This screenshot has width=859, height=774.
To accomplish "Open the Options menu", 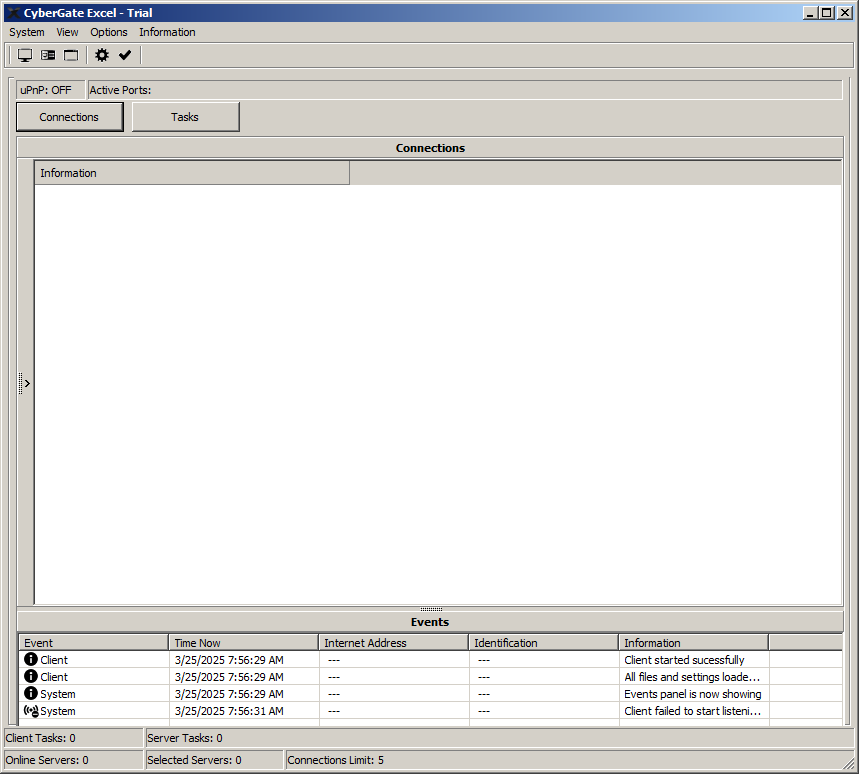I will point(109,32).
